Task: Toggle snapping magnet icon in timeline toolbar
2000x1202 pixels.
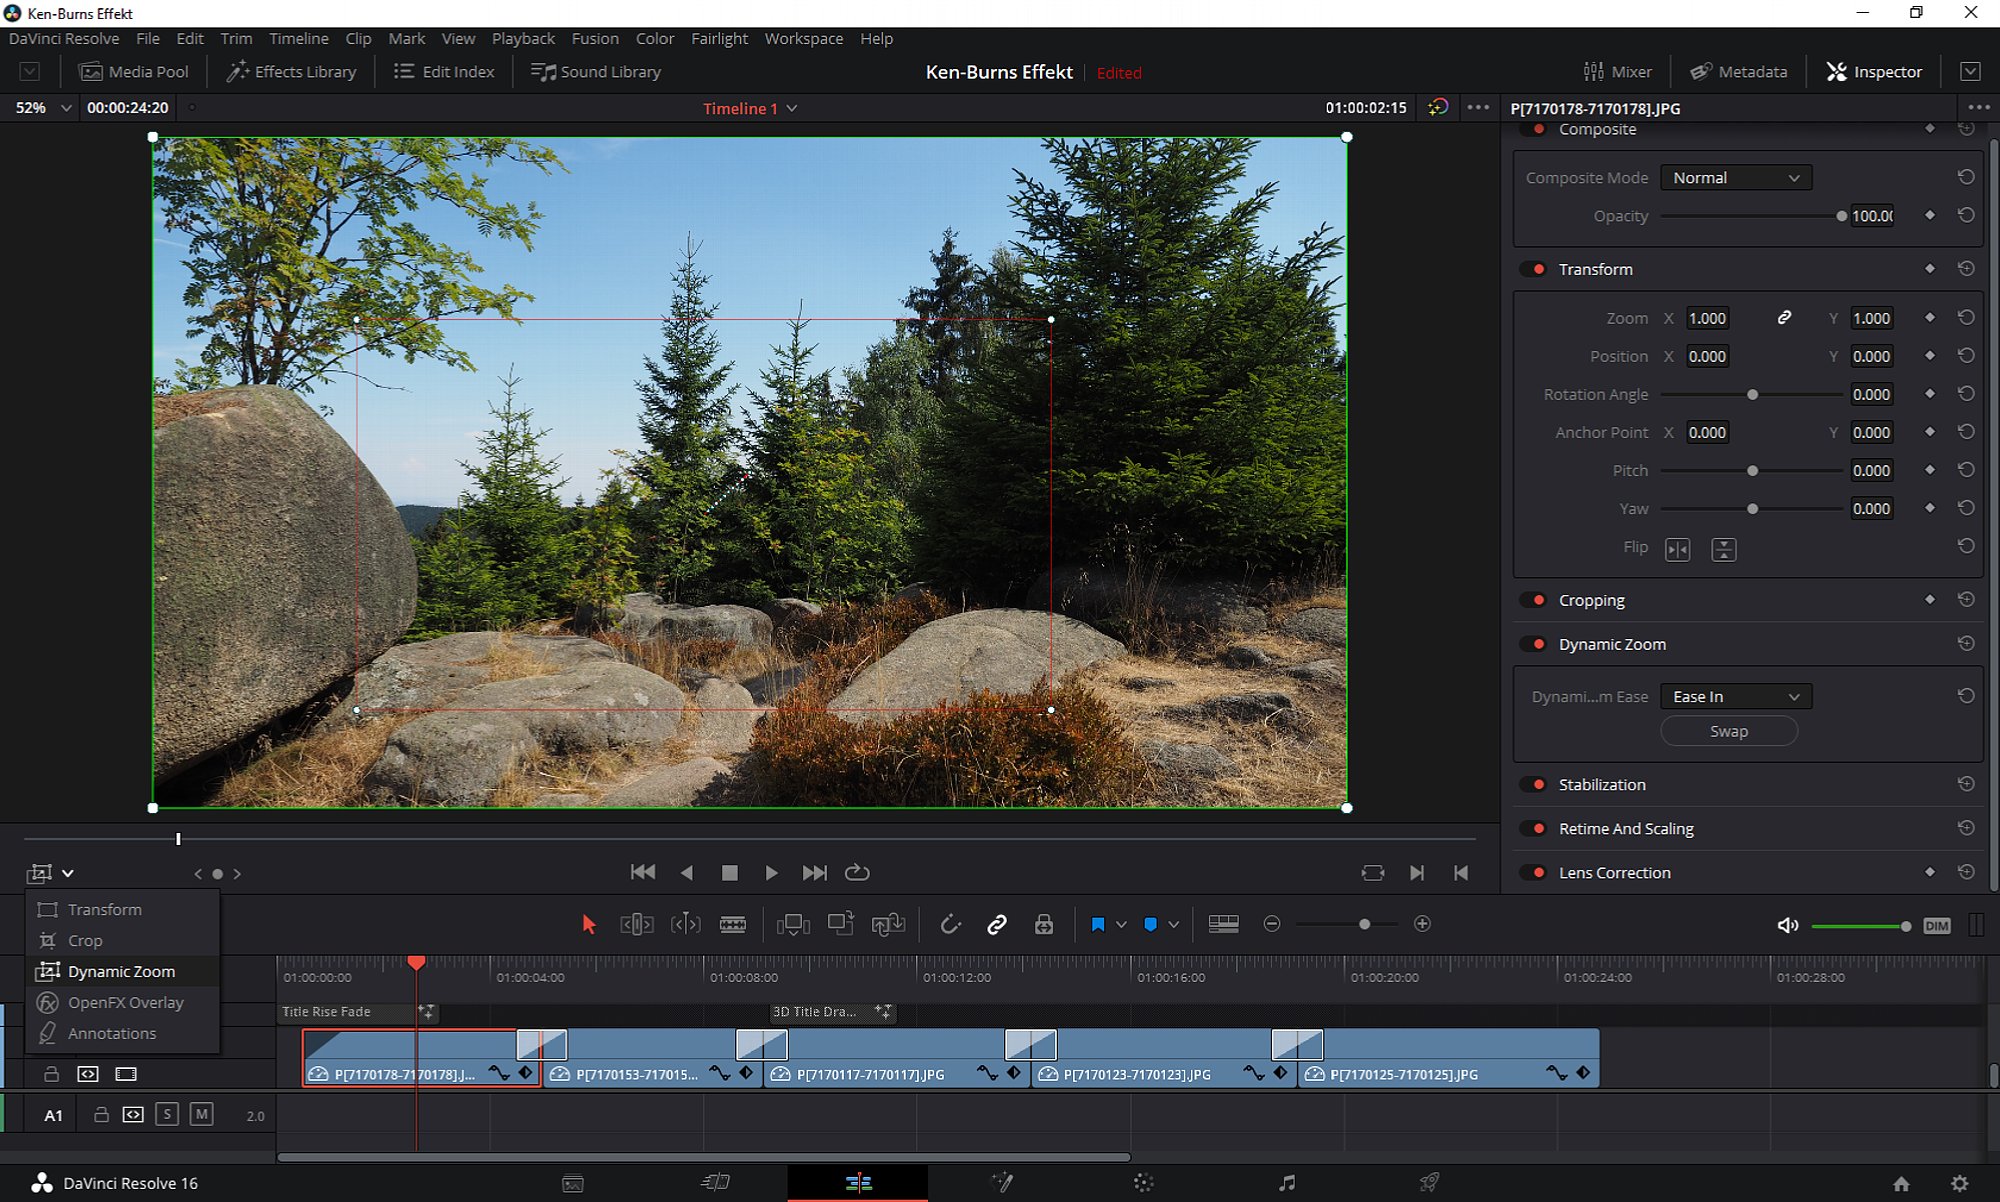Action: pyautogui.click(x=950, y=924)
